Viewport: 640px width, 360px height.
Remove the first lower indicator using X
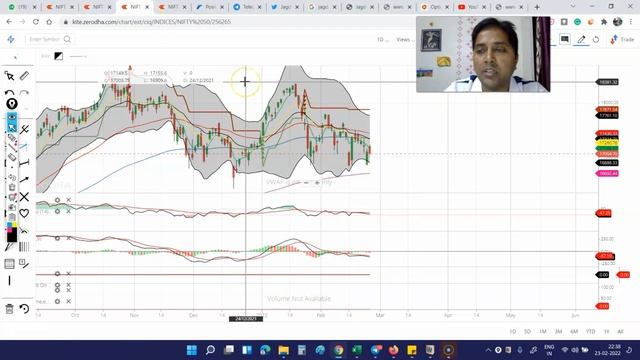(x=69, y=200)
